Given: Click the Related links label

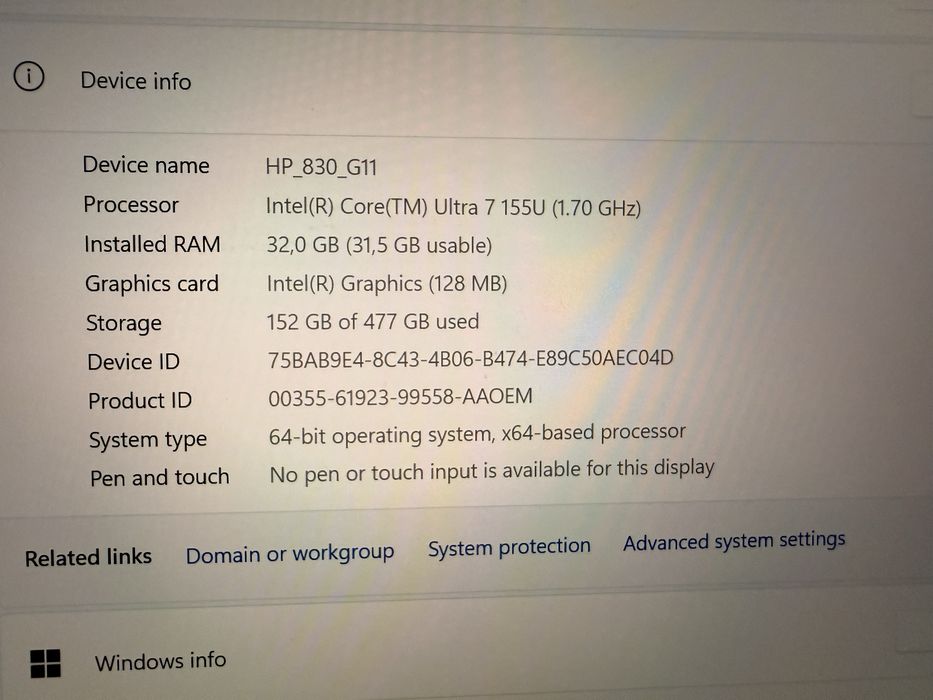Looking at the screenshot, I should pos(88,557).
